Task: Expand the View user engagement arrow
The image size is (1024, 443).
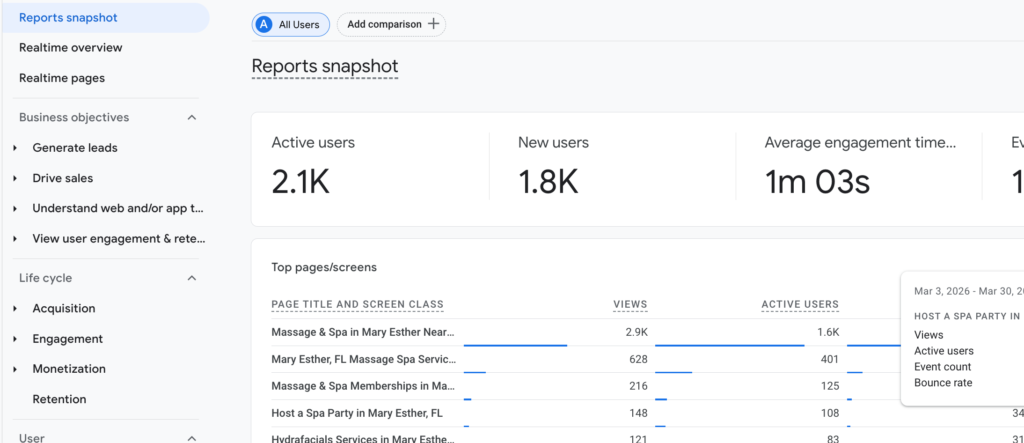Action: click(16, 239)
